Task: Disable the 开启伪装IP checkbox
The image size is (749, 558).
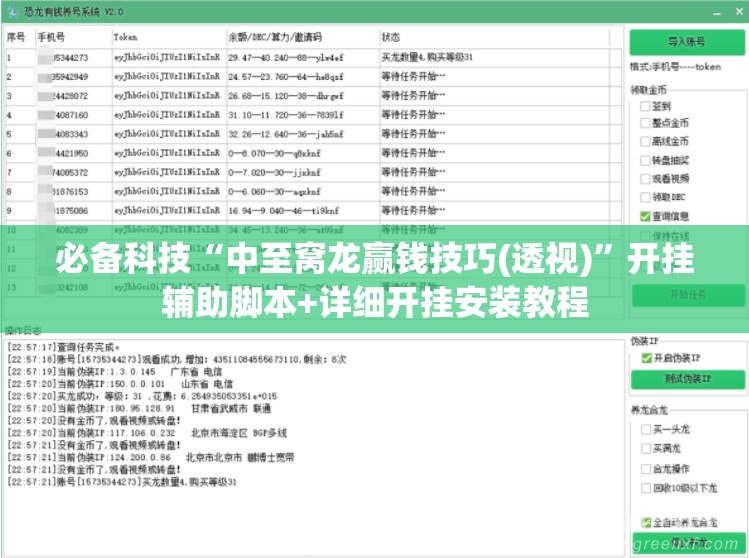Action: (646, 358)
